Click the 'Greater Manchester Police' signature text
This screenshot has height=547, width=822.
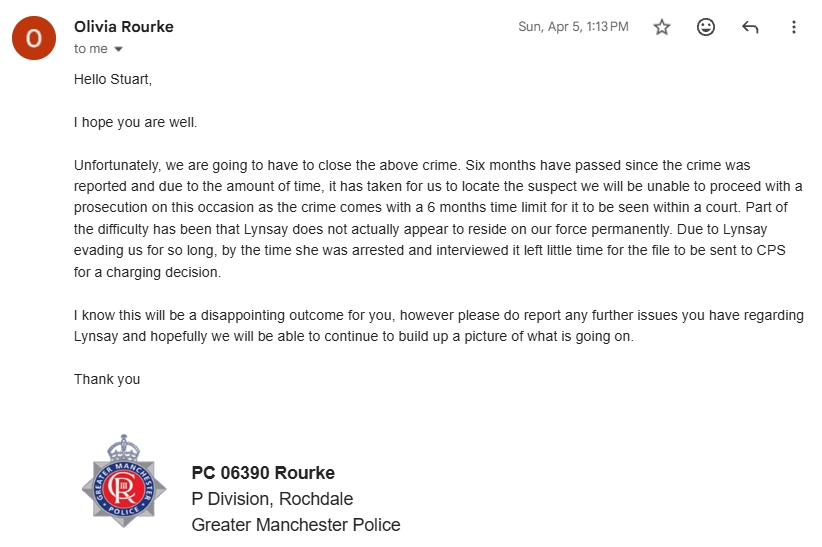coord(296,525)
